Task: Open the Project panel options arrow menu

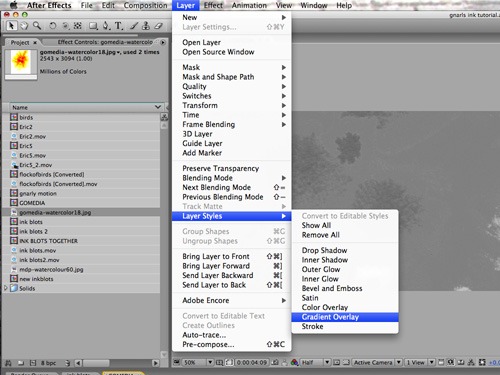Action: click(163, 42)
